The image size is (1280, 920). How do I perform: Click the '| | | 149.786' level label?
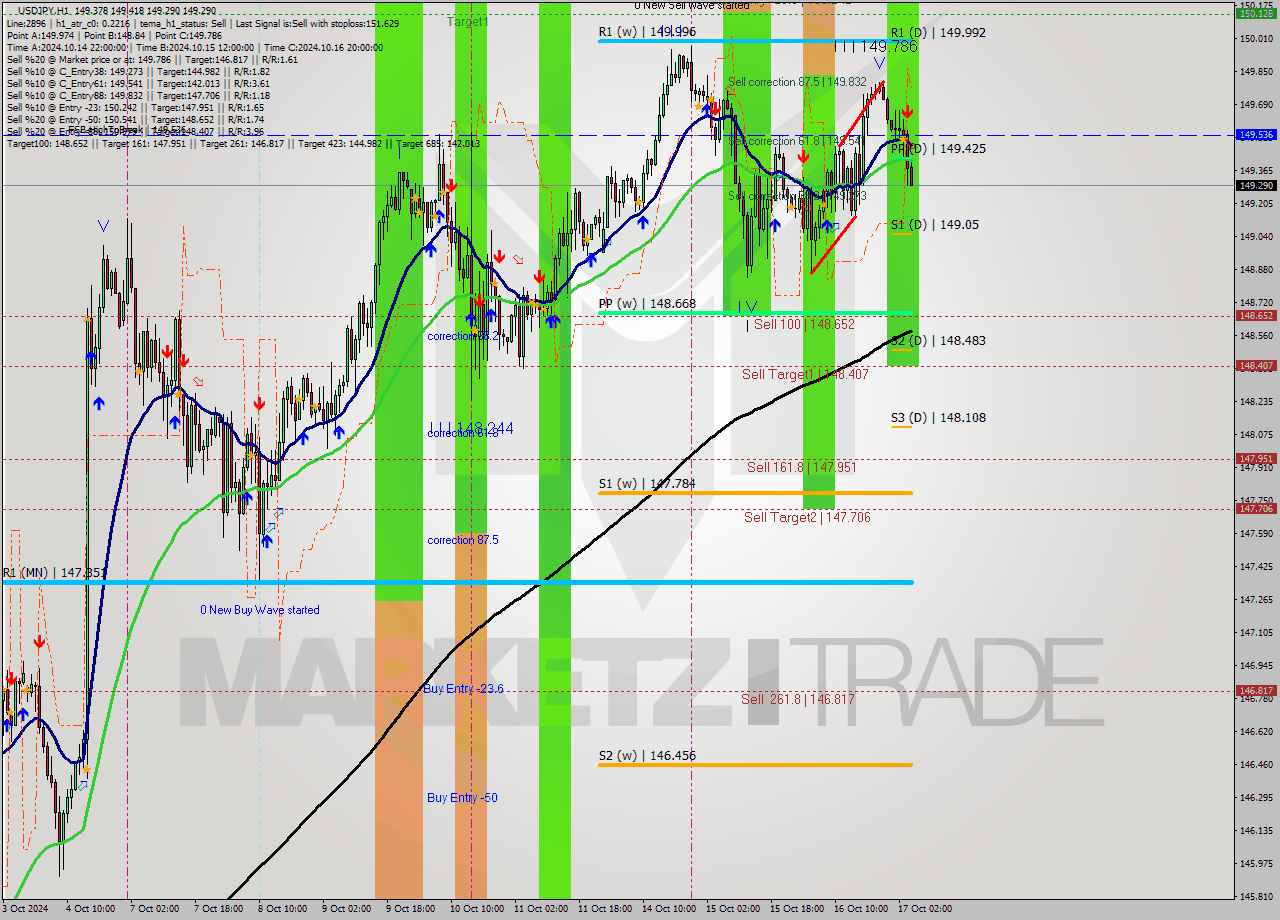click(x=875, y=46)
